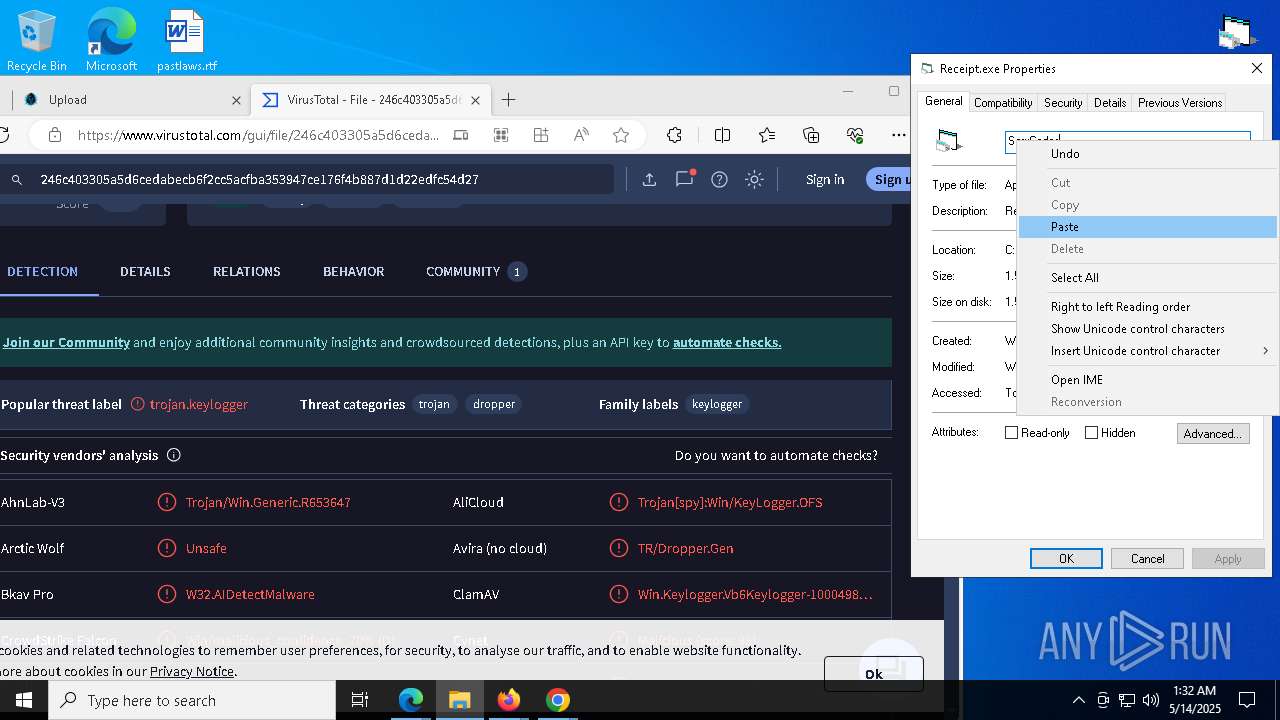1280x720 pixels.
Task: Close the VirusTotal tab
Action: (475, 100)
